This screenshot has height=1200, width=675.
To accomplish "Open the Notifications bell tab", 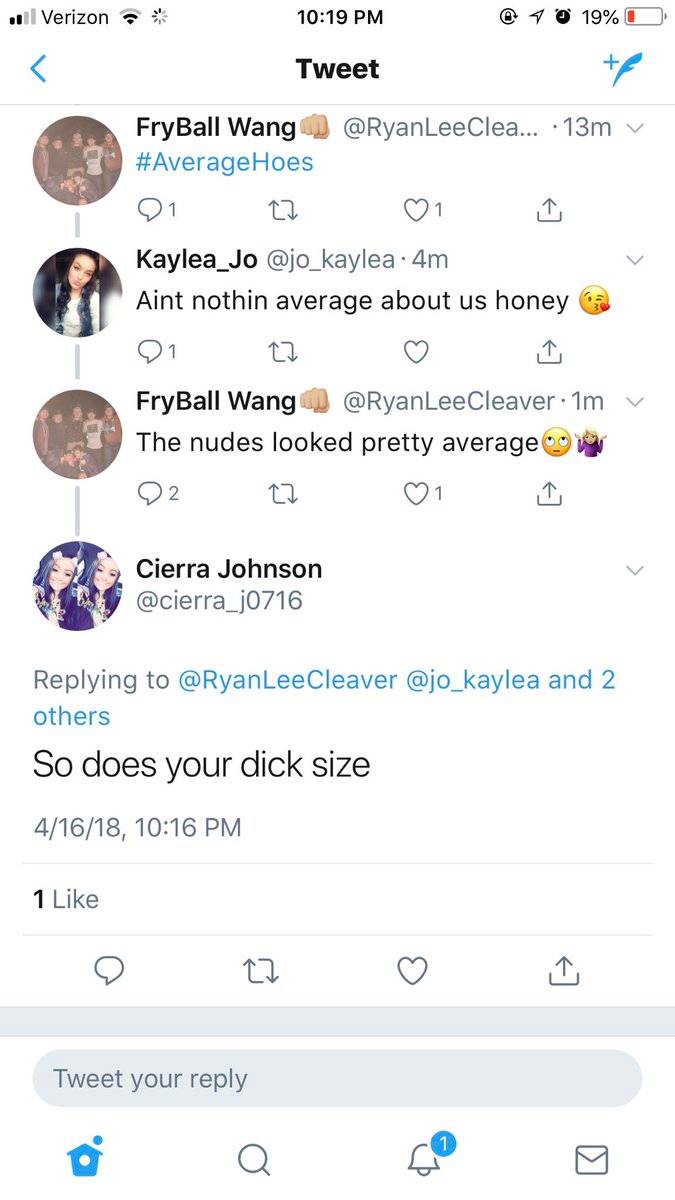I will pos(426,1157).
